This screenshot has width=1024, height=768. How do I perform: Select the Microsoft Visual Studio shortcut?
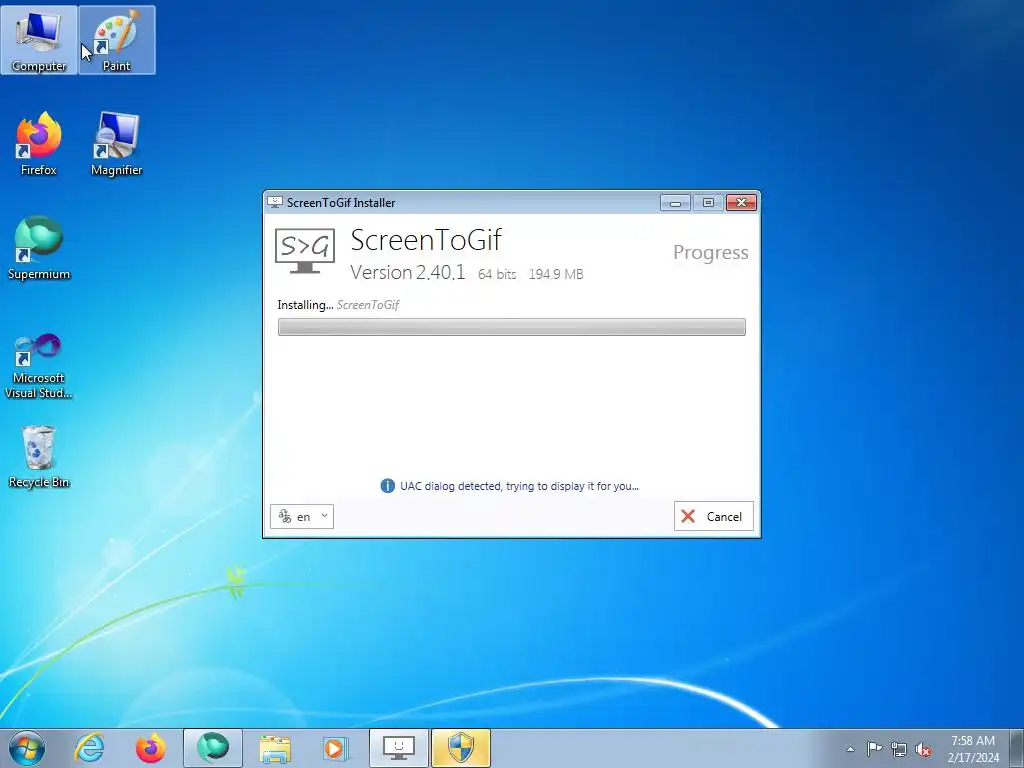click(x=39, y=365)
